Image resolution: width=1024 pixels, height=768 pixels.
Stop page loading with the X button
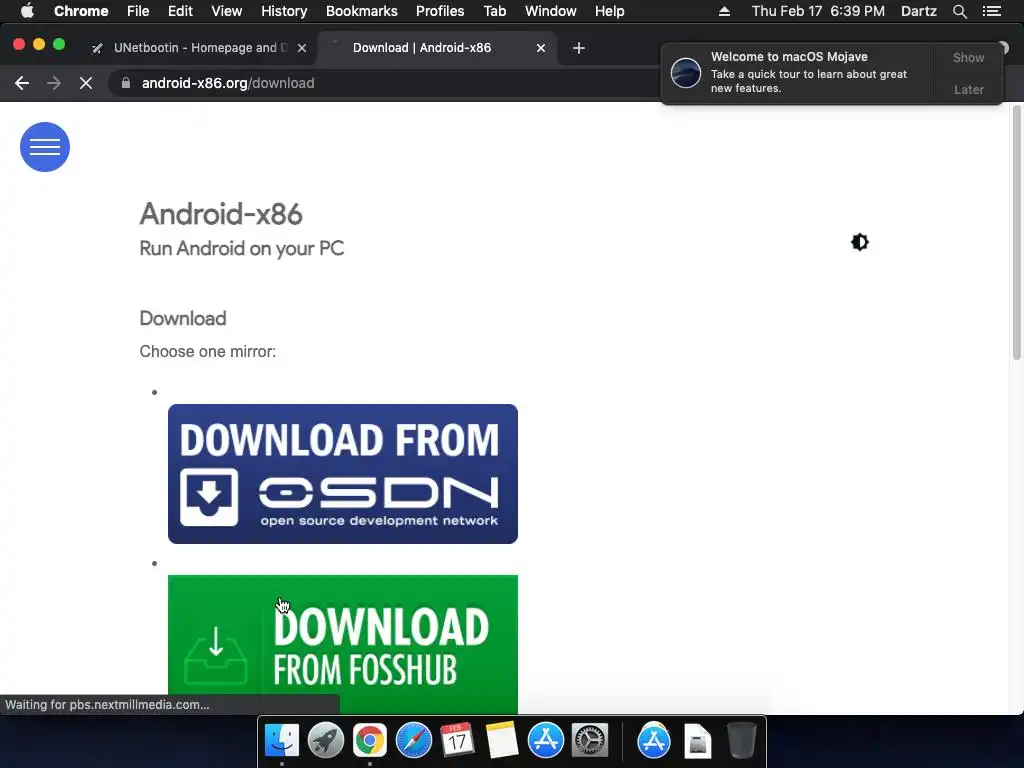(86, 83)
